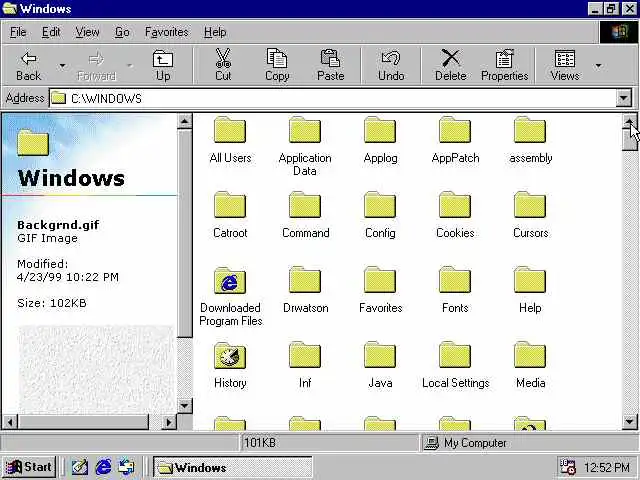
Task: Click the file list scroll down arrow
Action: tap(629, 421)
